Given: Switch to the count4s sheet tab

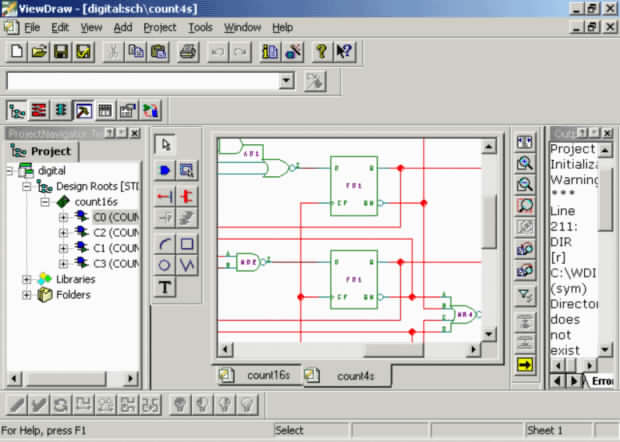Looking at the screenshot, I should click(346, 376).
